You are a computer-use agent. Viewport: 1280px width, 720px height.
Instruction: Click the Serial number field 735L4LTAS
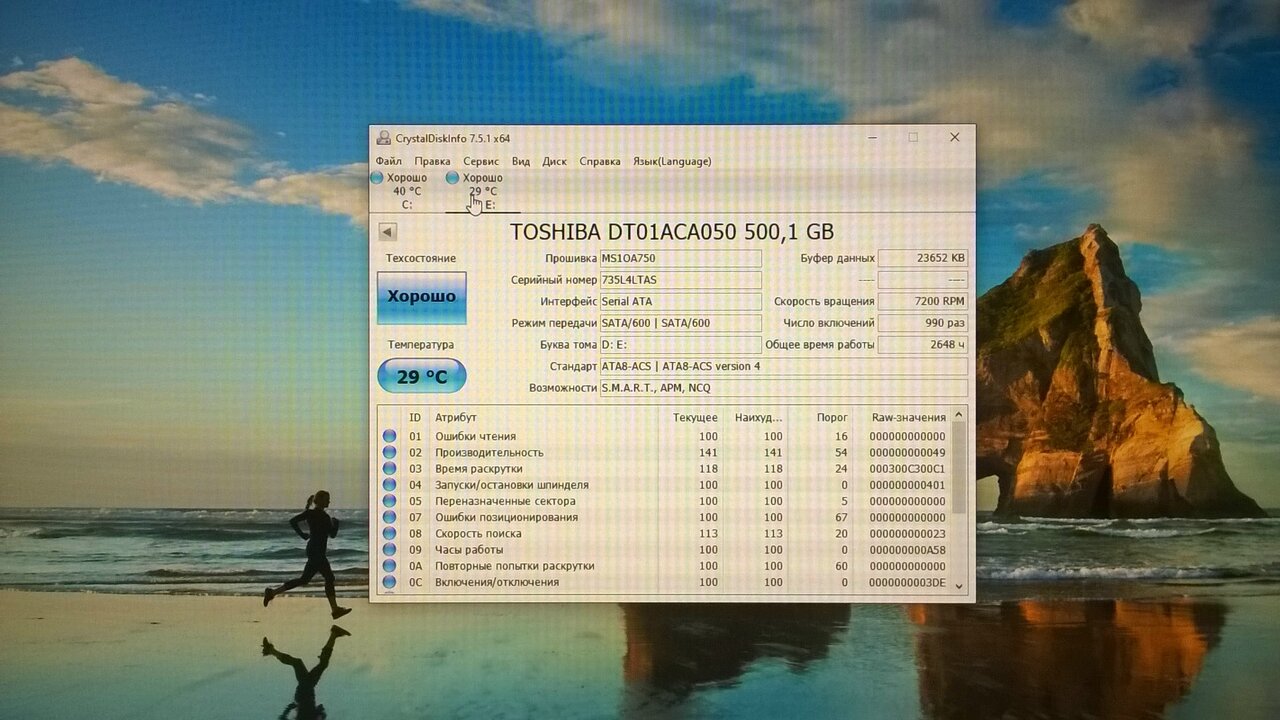pyautogui.click(x=680, y=280)
